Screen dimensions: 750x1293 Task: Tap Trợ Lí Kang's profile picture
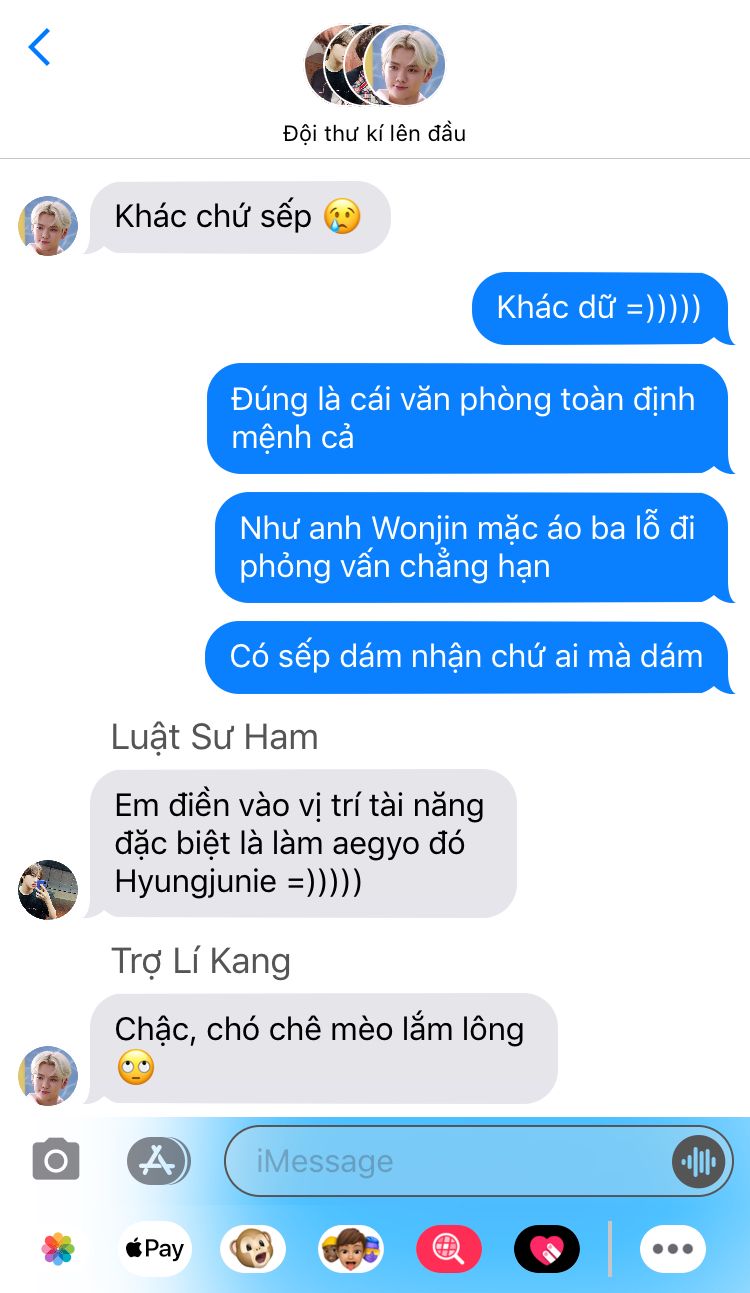48,1076
